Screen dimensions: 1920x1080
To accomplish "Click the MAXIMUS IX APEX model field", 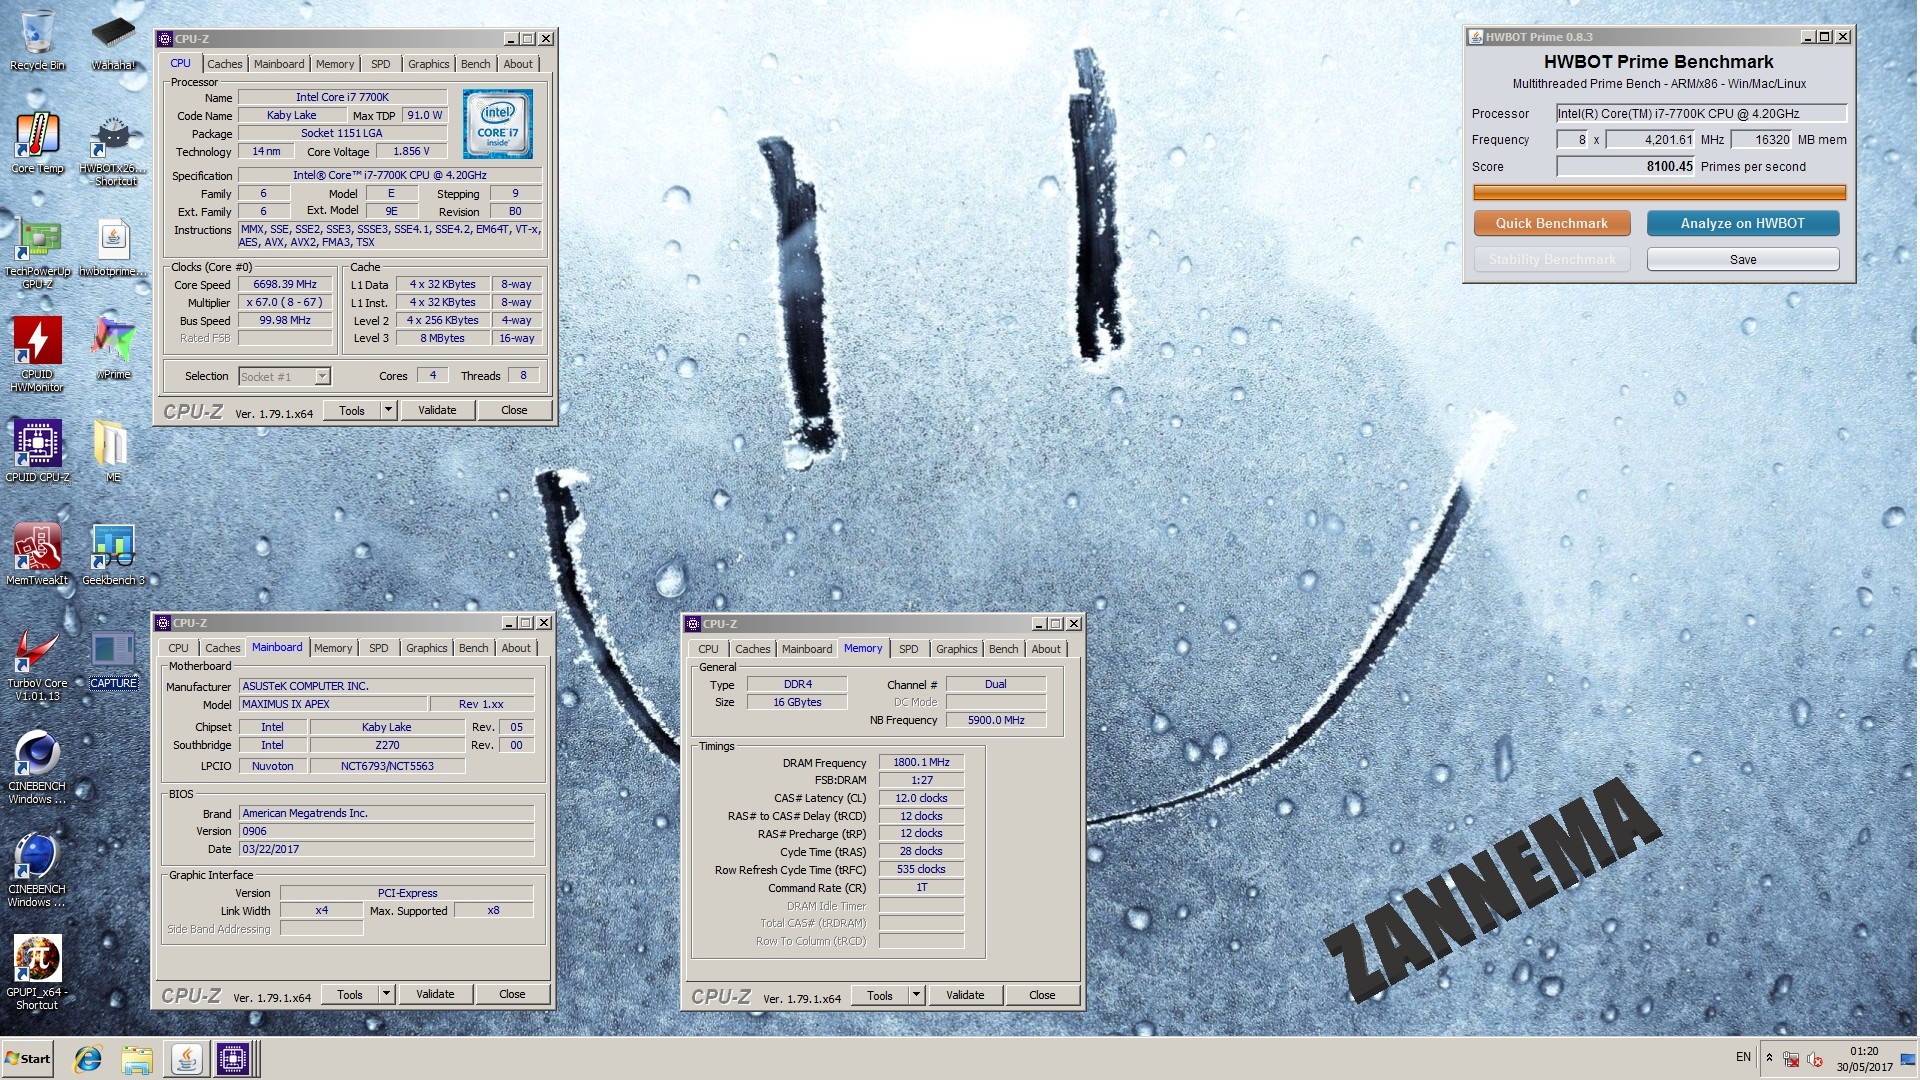I will tap(333, 704).
